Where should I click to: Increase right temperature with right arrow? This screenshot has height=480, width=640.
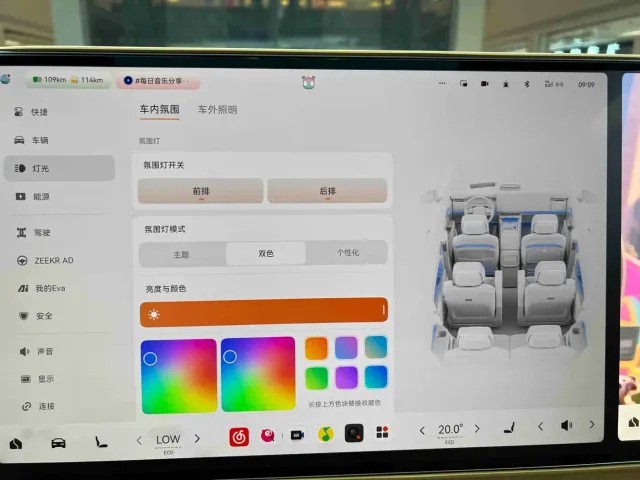point(477,429)
